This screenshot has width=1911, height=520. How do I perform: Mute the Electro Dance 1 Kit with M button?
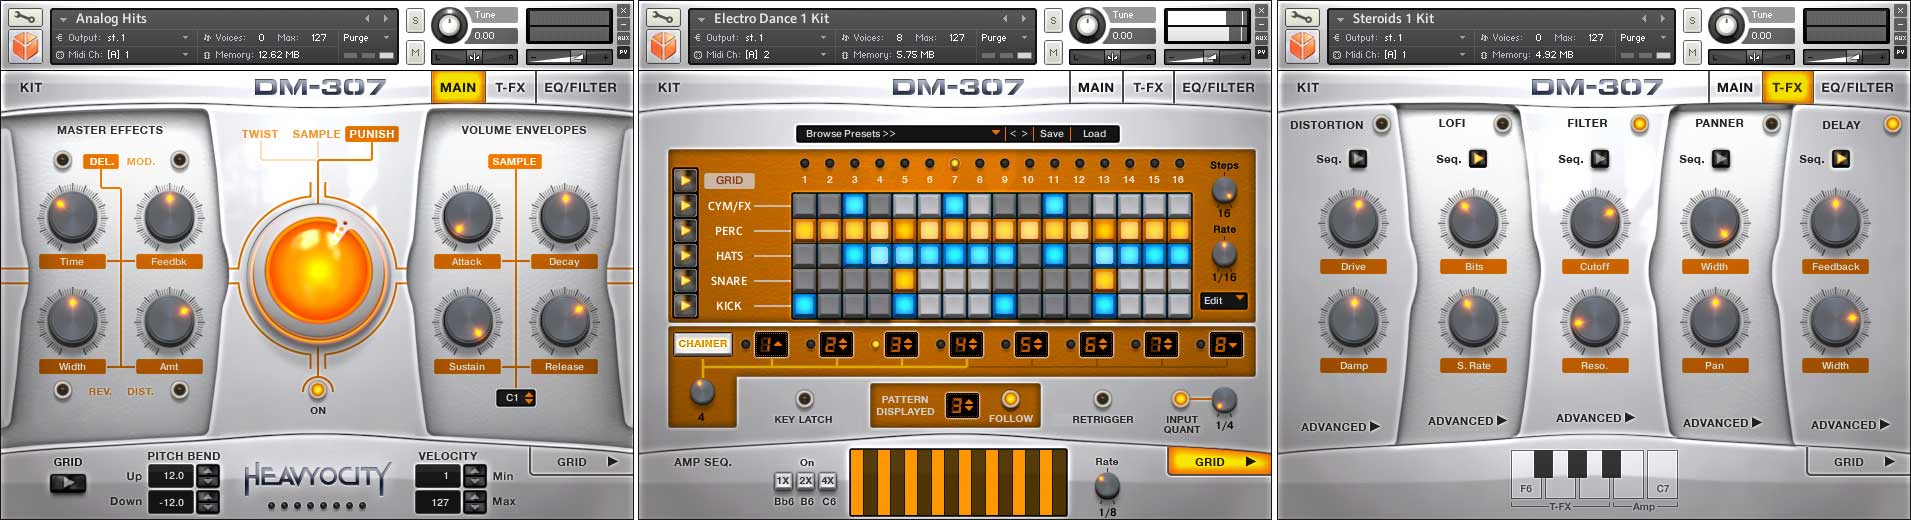coord(1053,51)
